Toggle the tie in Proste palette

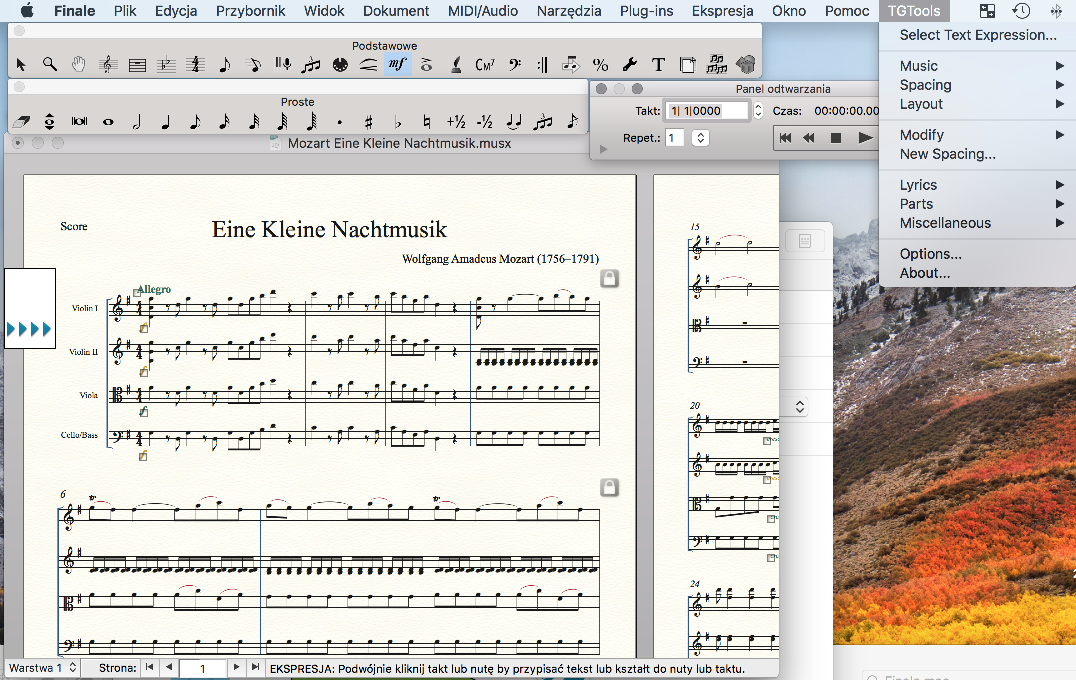pos(513,121)
